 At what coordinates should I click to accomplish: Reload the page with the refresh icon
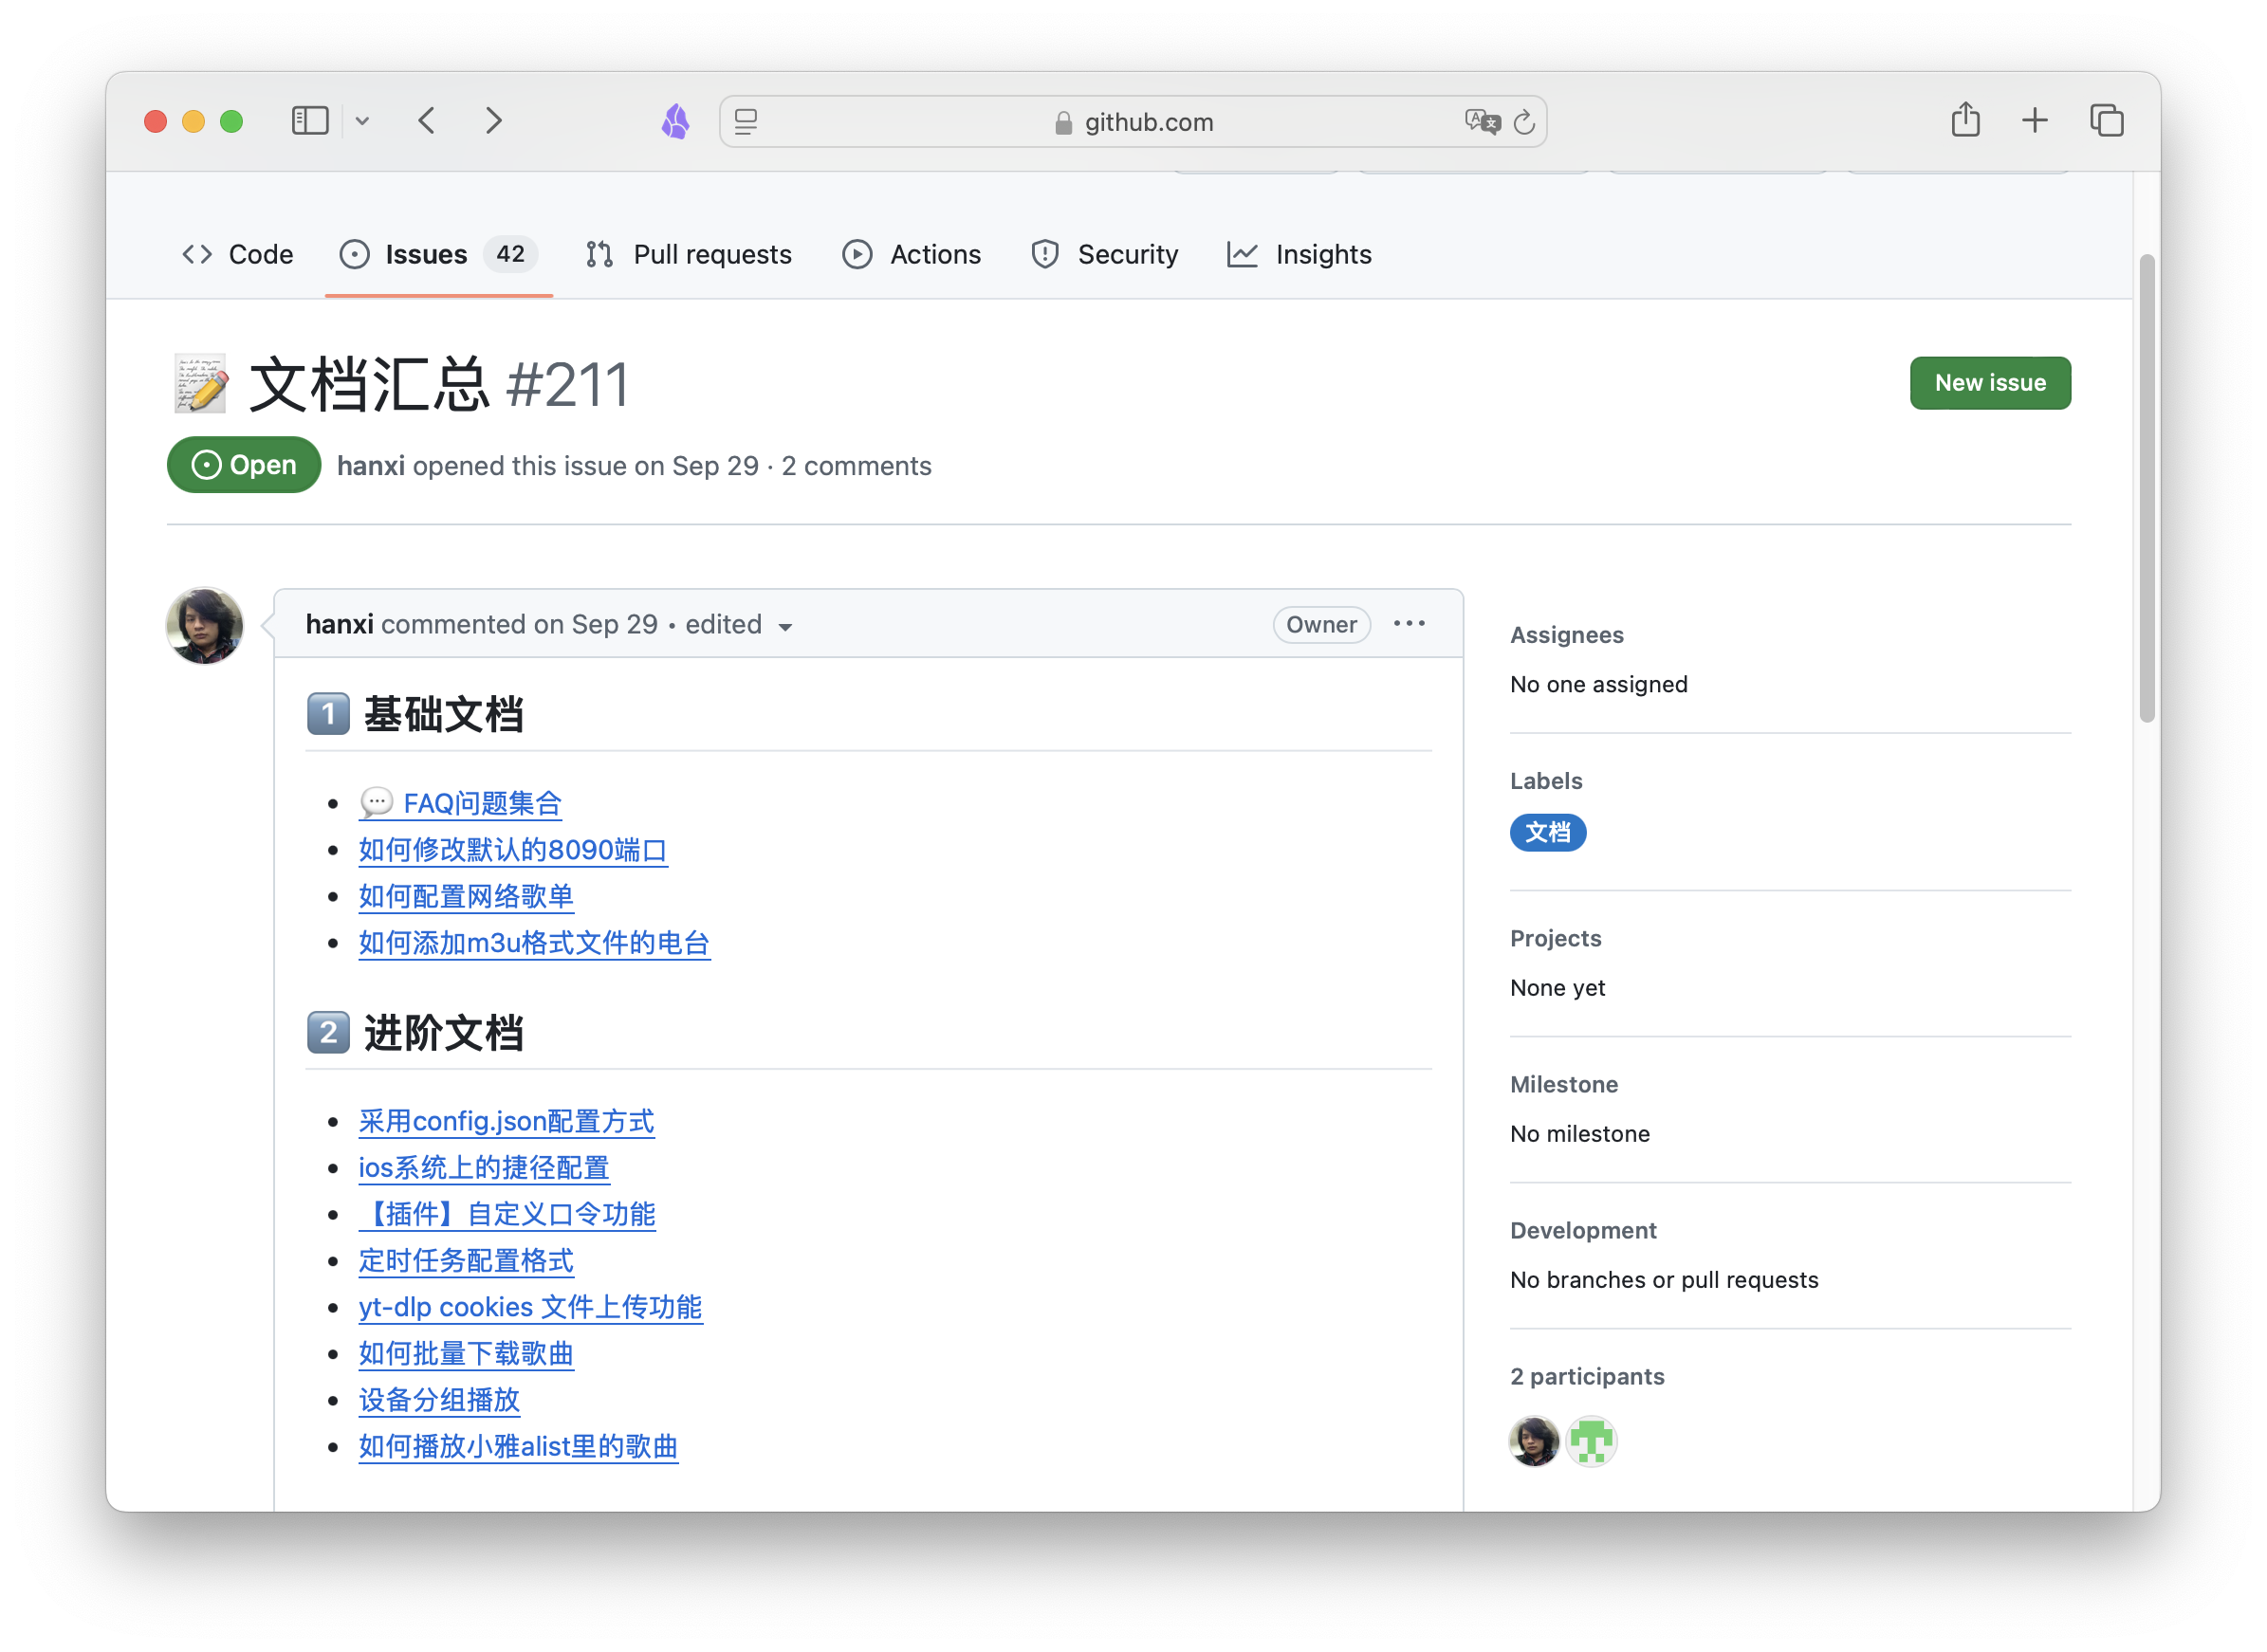[x=1524, y=122]
